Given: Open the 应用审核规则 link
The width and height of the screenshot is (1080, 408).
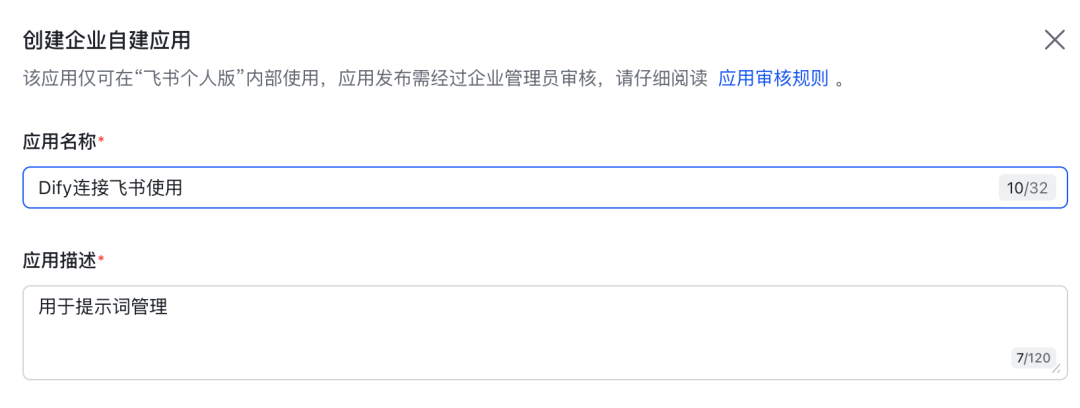Looking at the screenshot, I should [773, 78].
